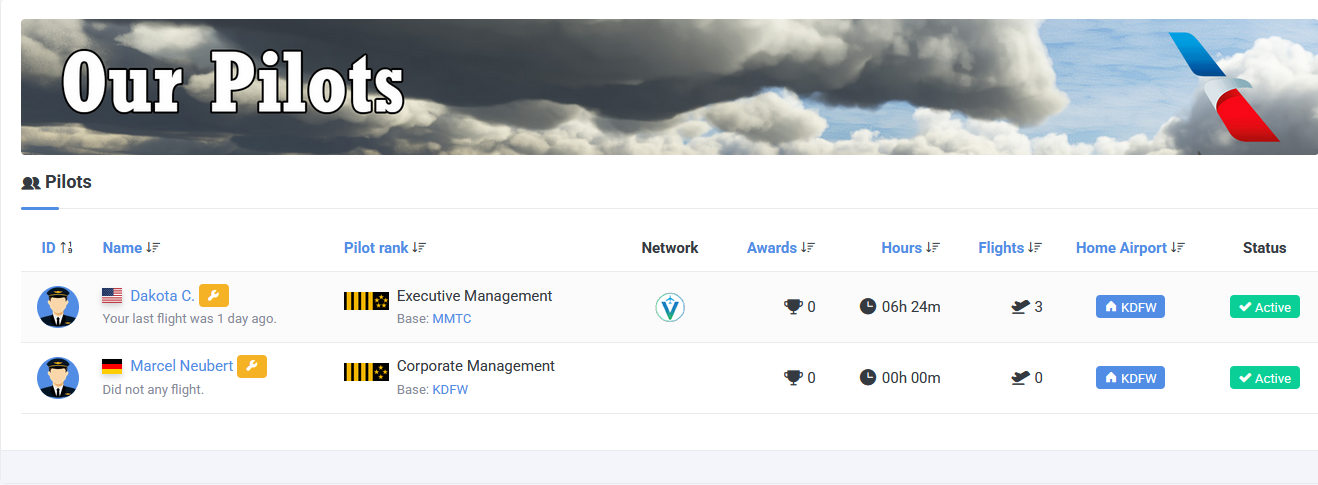Click the Executive Management rank stripes icon
This screenshot has height=485, width=1318.
pyautogui.click(x=366, y=301)
